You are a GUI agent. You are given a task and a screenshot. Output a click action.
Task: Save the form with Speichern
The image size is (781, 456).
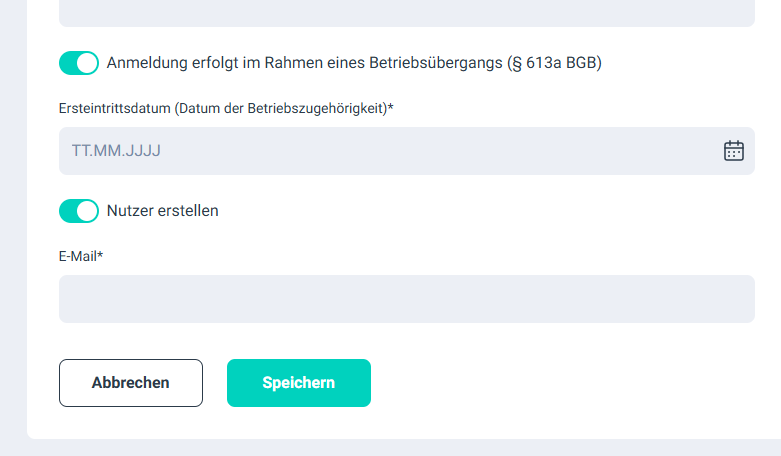[298, 383]
